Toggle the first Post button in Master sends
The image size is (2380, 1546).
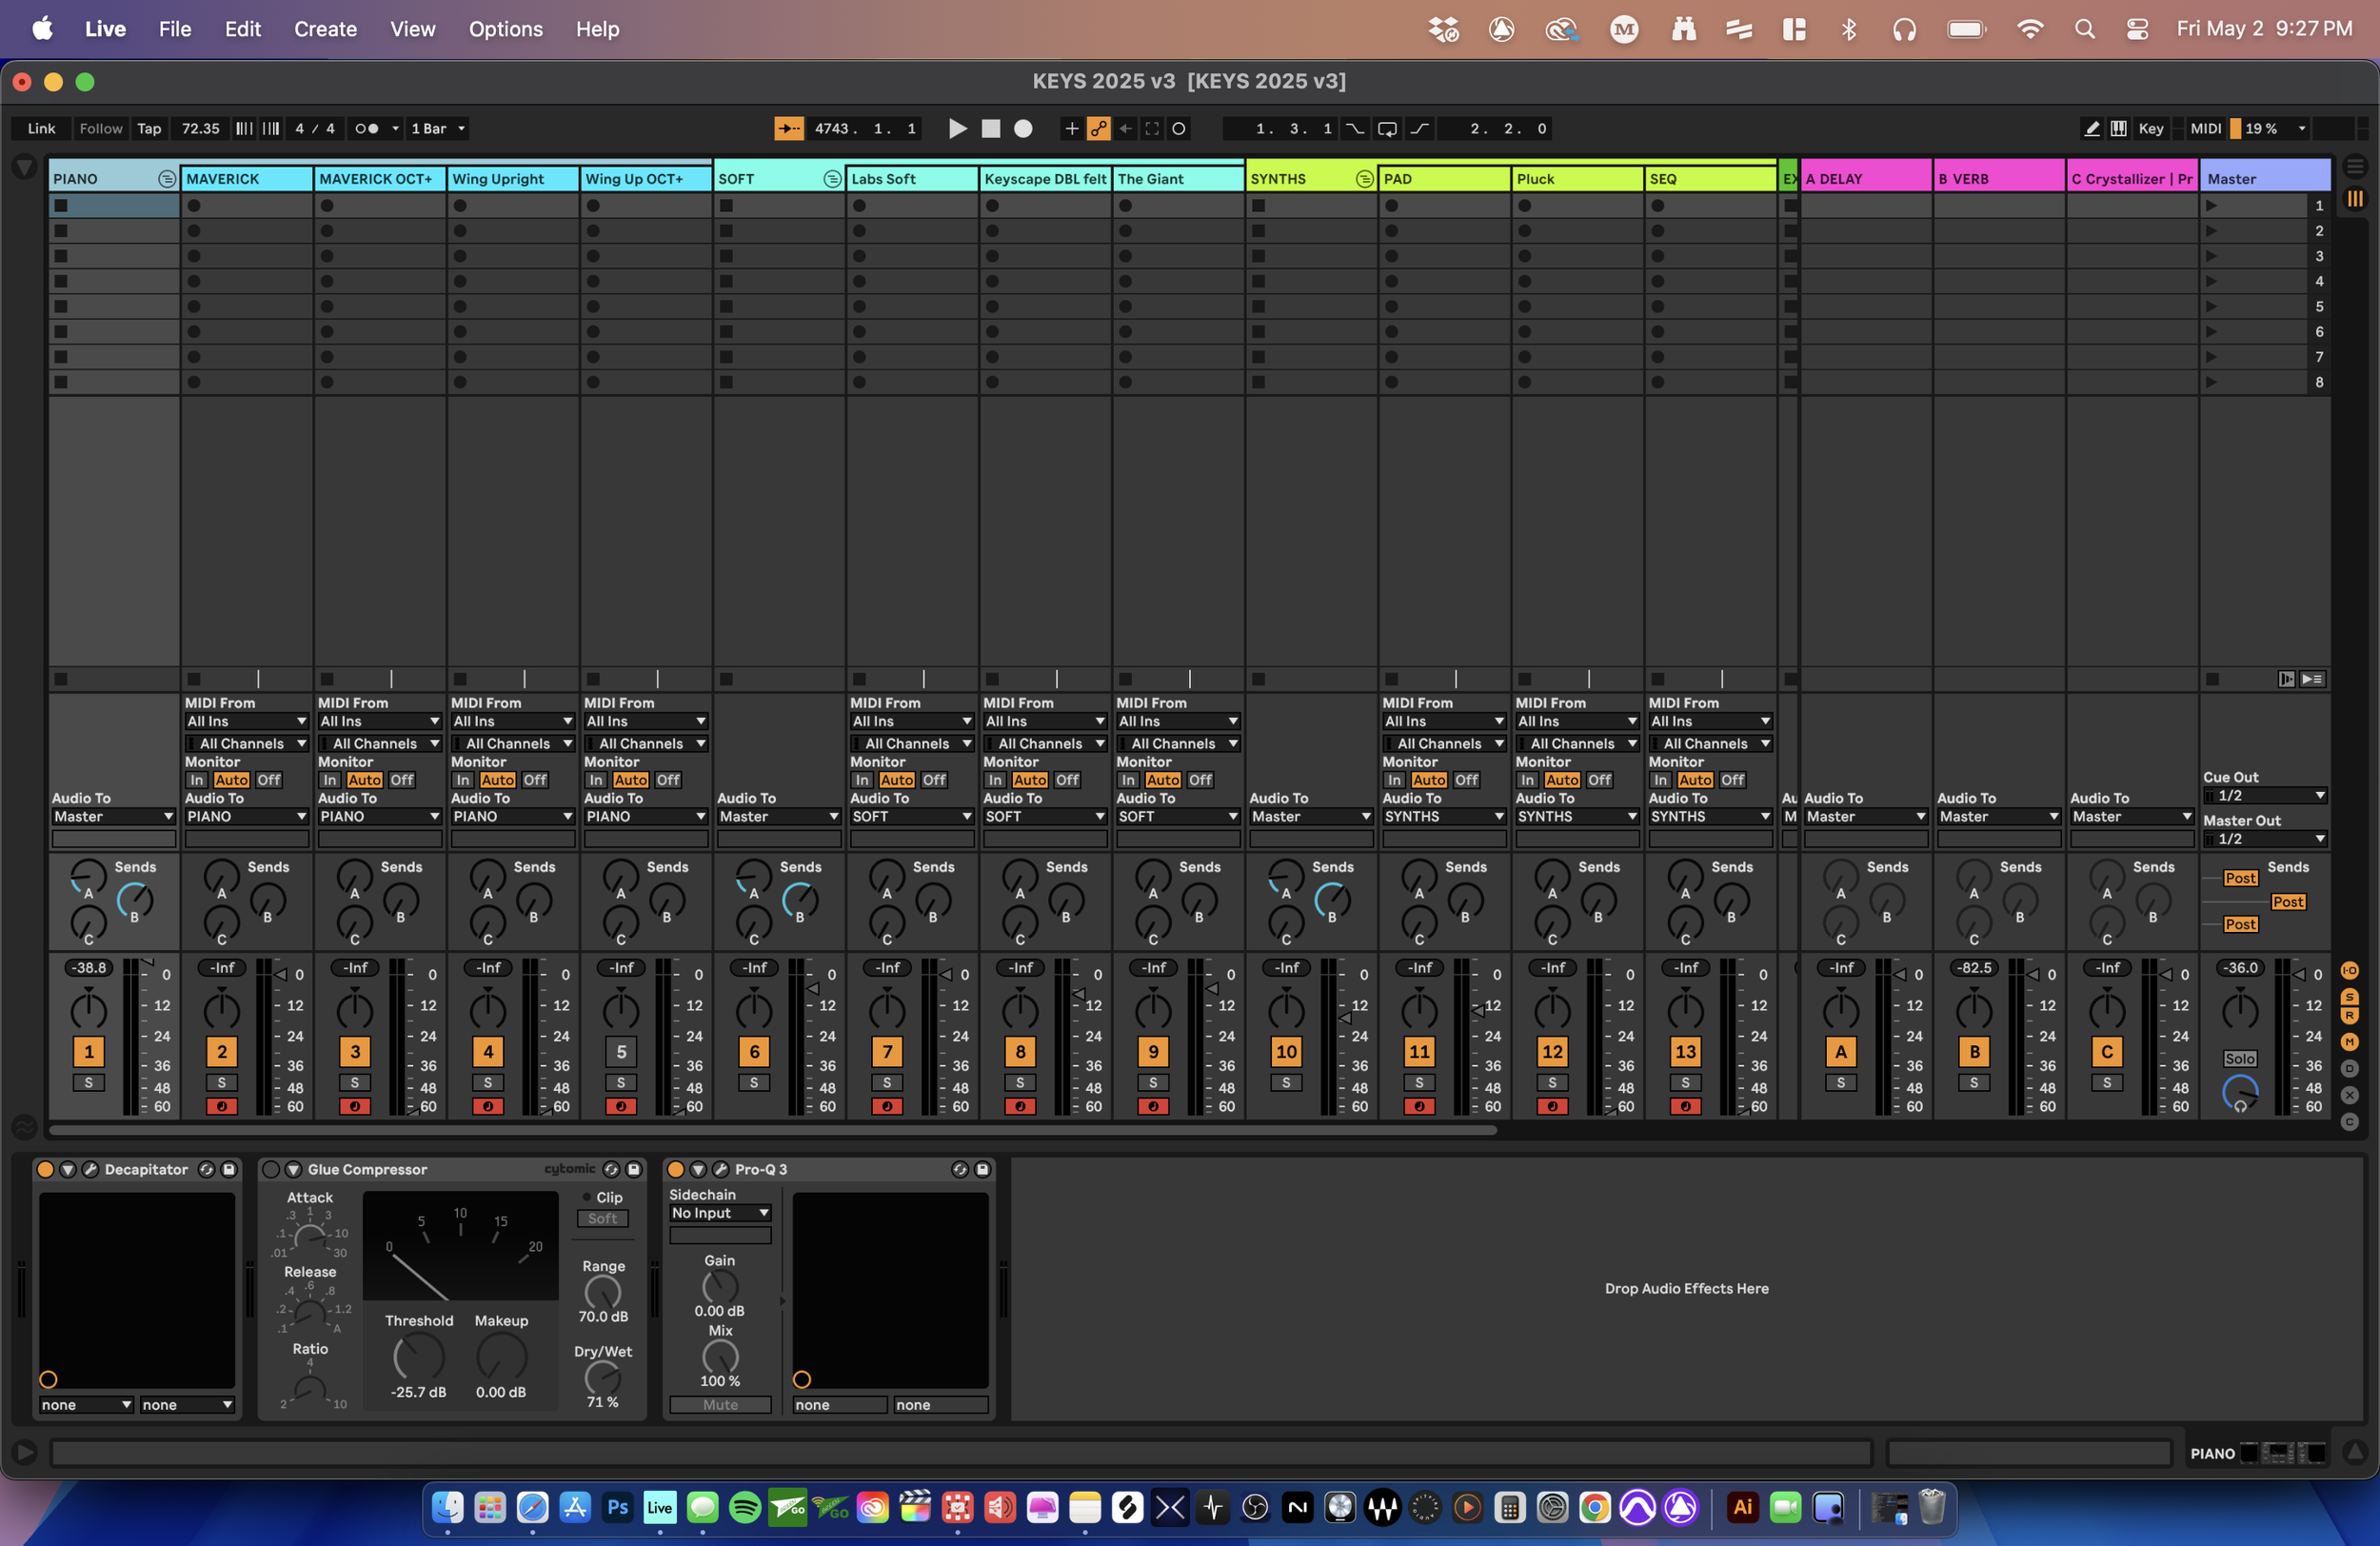(2239, 878)
